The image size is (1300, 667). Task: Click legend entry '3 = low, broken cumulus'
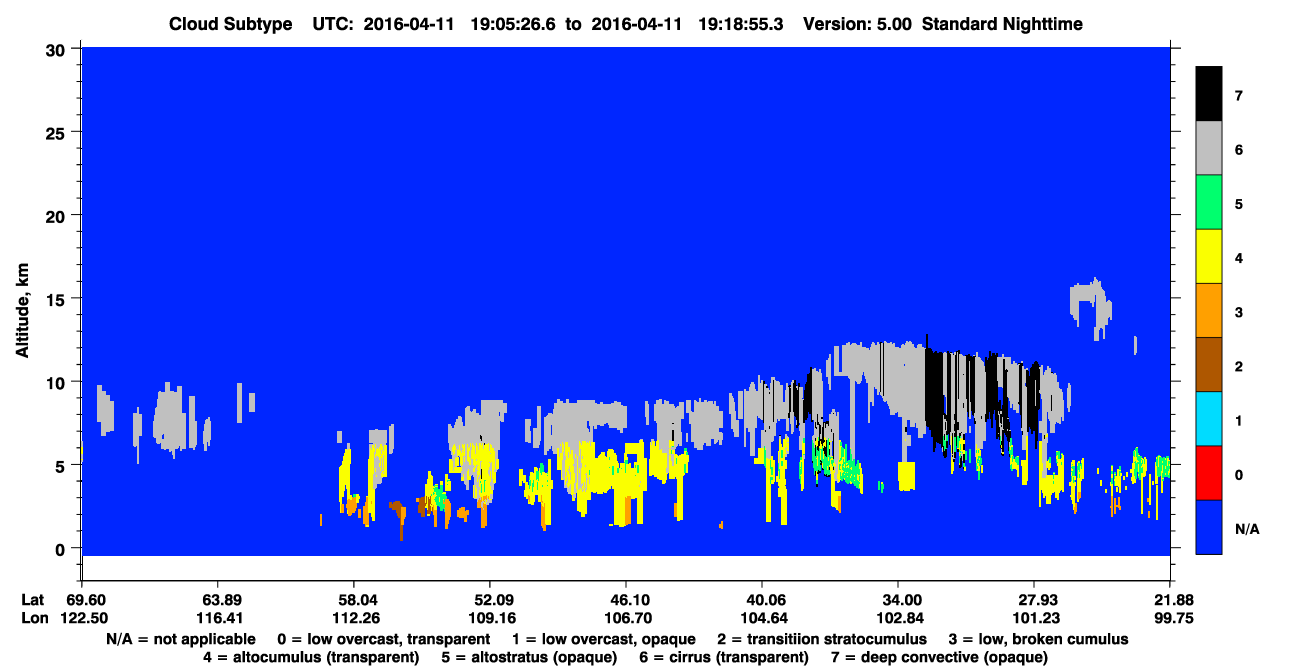1039,639
